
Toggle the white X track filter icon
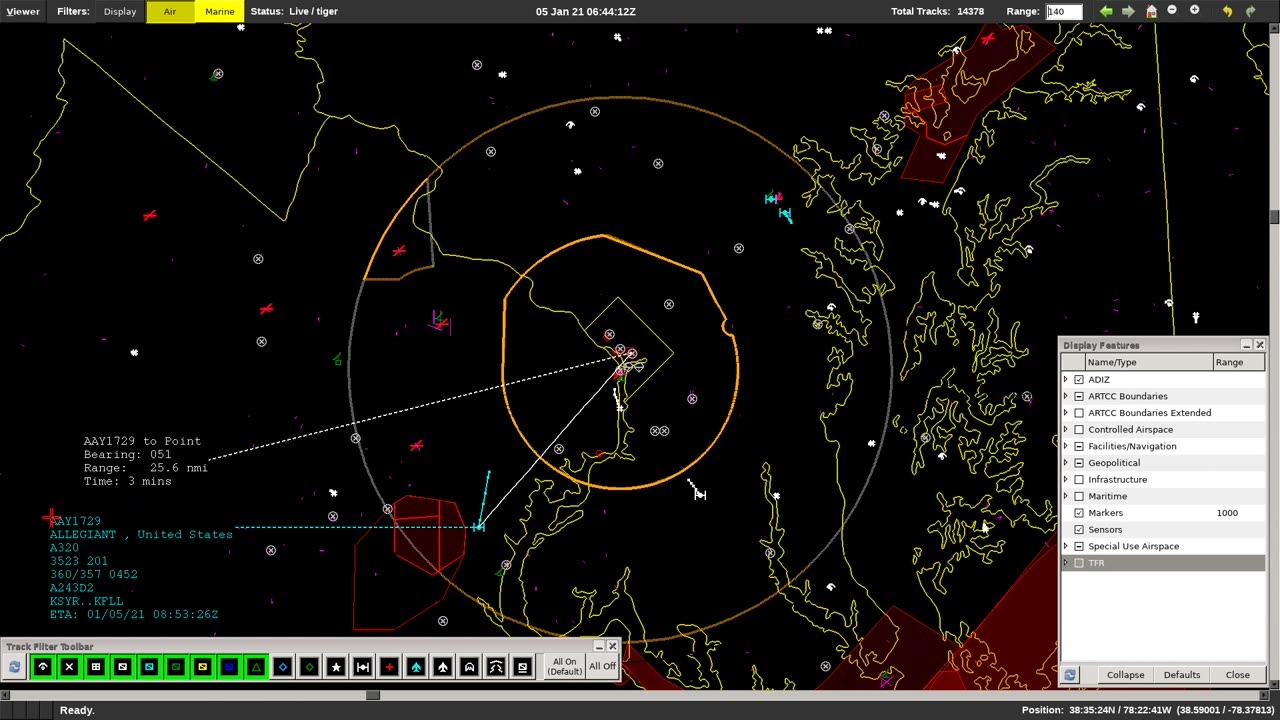click(69, 667)
